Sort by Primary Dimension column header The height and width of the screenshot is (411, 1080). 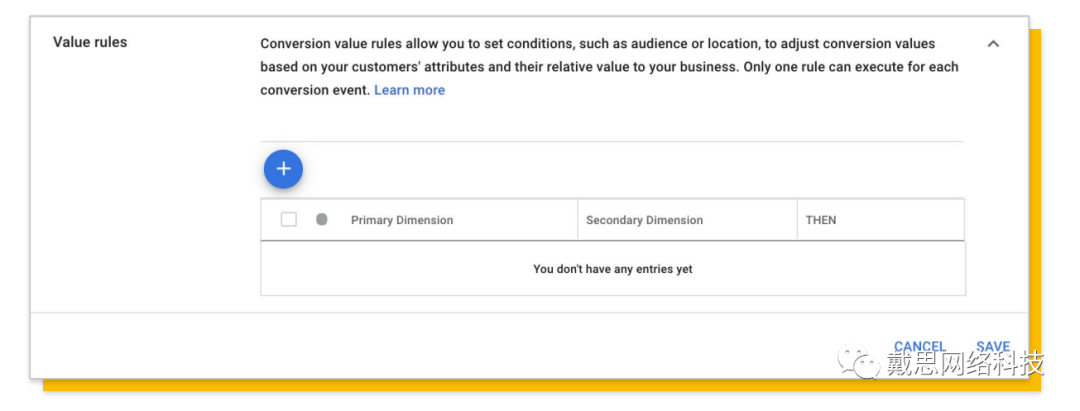pyautogui.click(x=402, y=220)
